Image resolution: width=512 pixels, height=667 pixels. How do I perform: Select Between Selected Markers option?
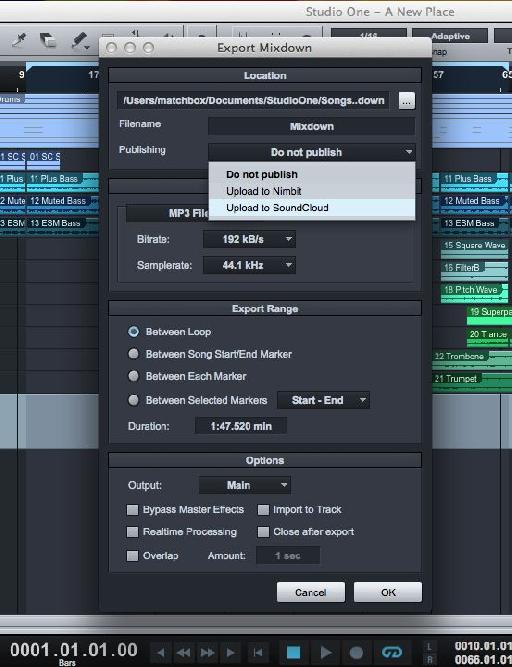(134, 400)
